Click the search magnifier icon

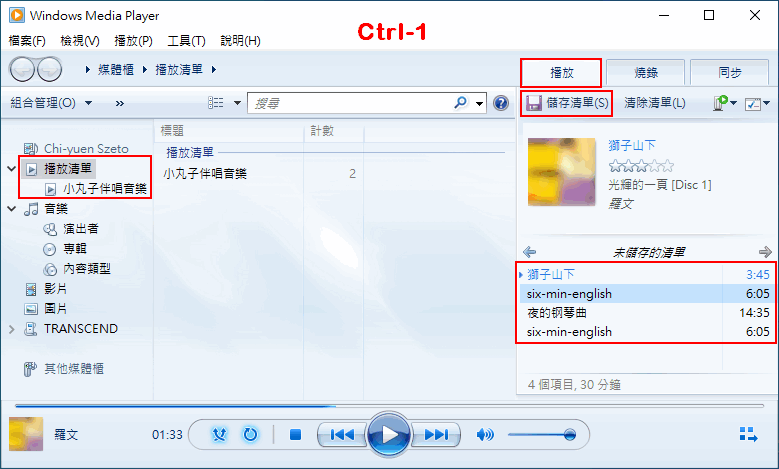[x=461, y=103]
